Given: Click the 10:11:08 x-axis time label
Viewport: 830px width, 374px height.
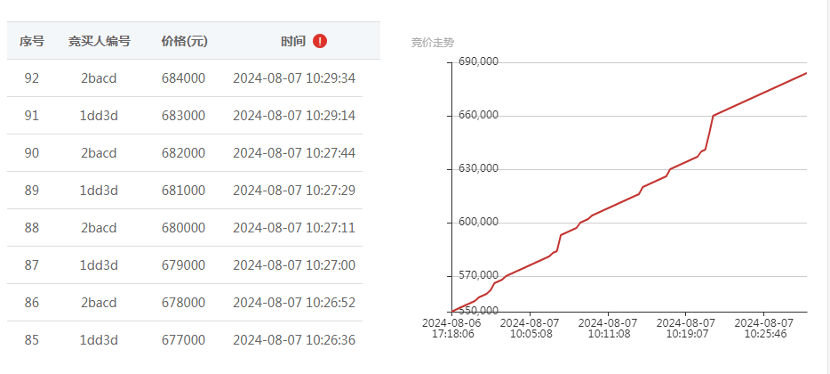Looking at the screenshot, I should click(608, 334).
